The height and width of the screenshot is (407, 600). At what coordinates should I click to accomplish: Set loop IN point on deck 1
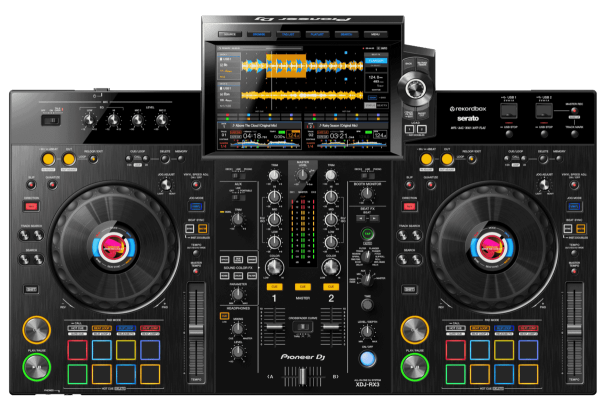48,159
